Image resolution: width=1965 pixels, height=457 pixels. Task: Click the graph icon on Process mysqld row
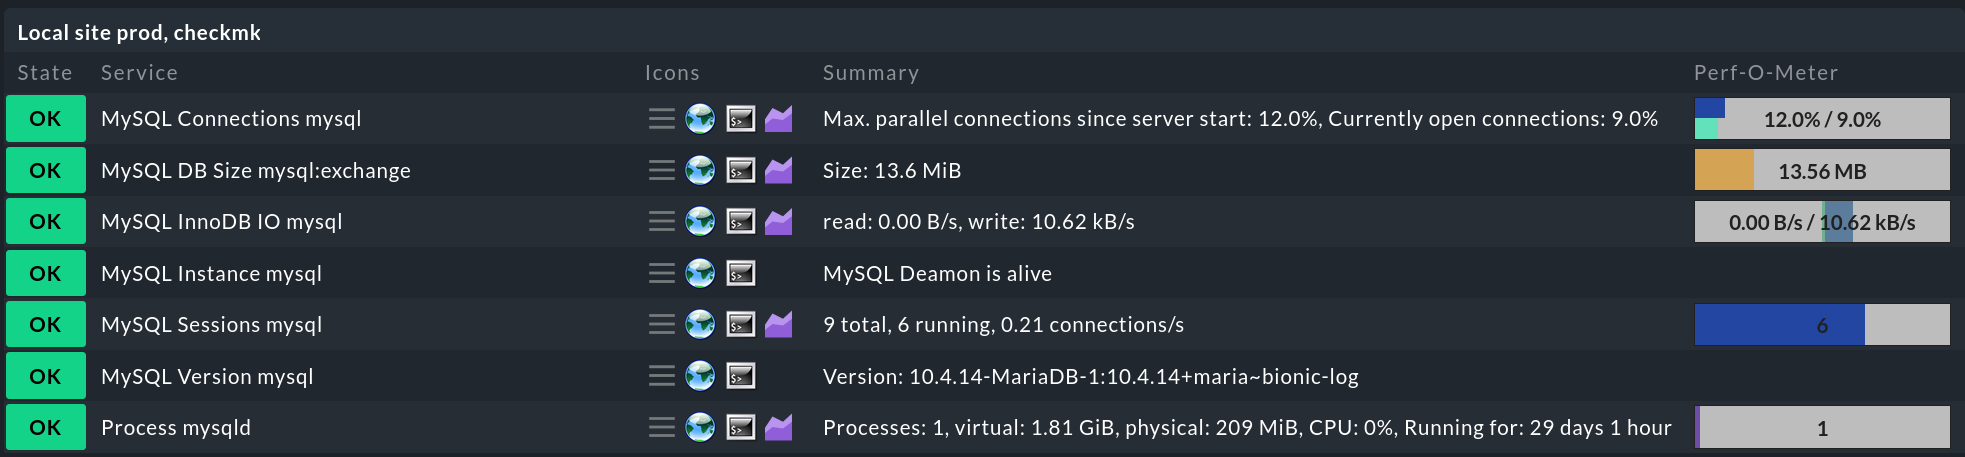pos(778,428)
